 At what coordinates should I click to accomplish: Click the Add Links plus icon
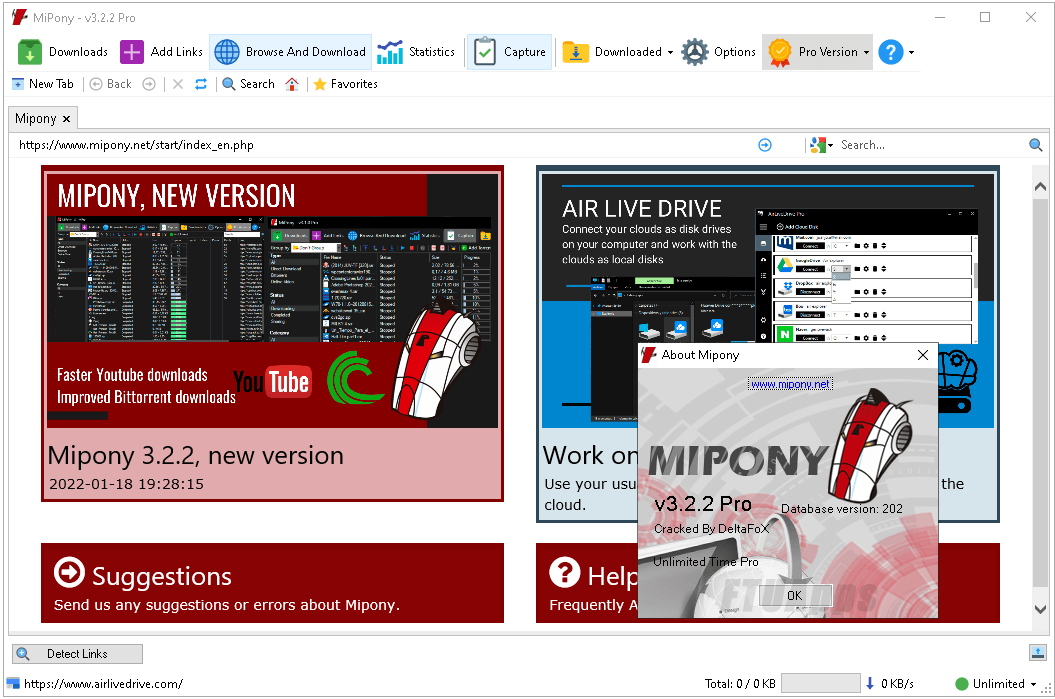click(132, 52)
